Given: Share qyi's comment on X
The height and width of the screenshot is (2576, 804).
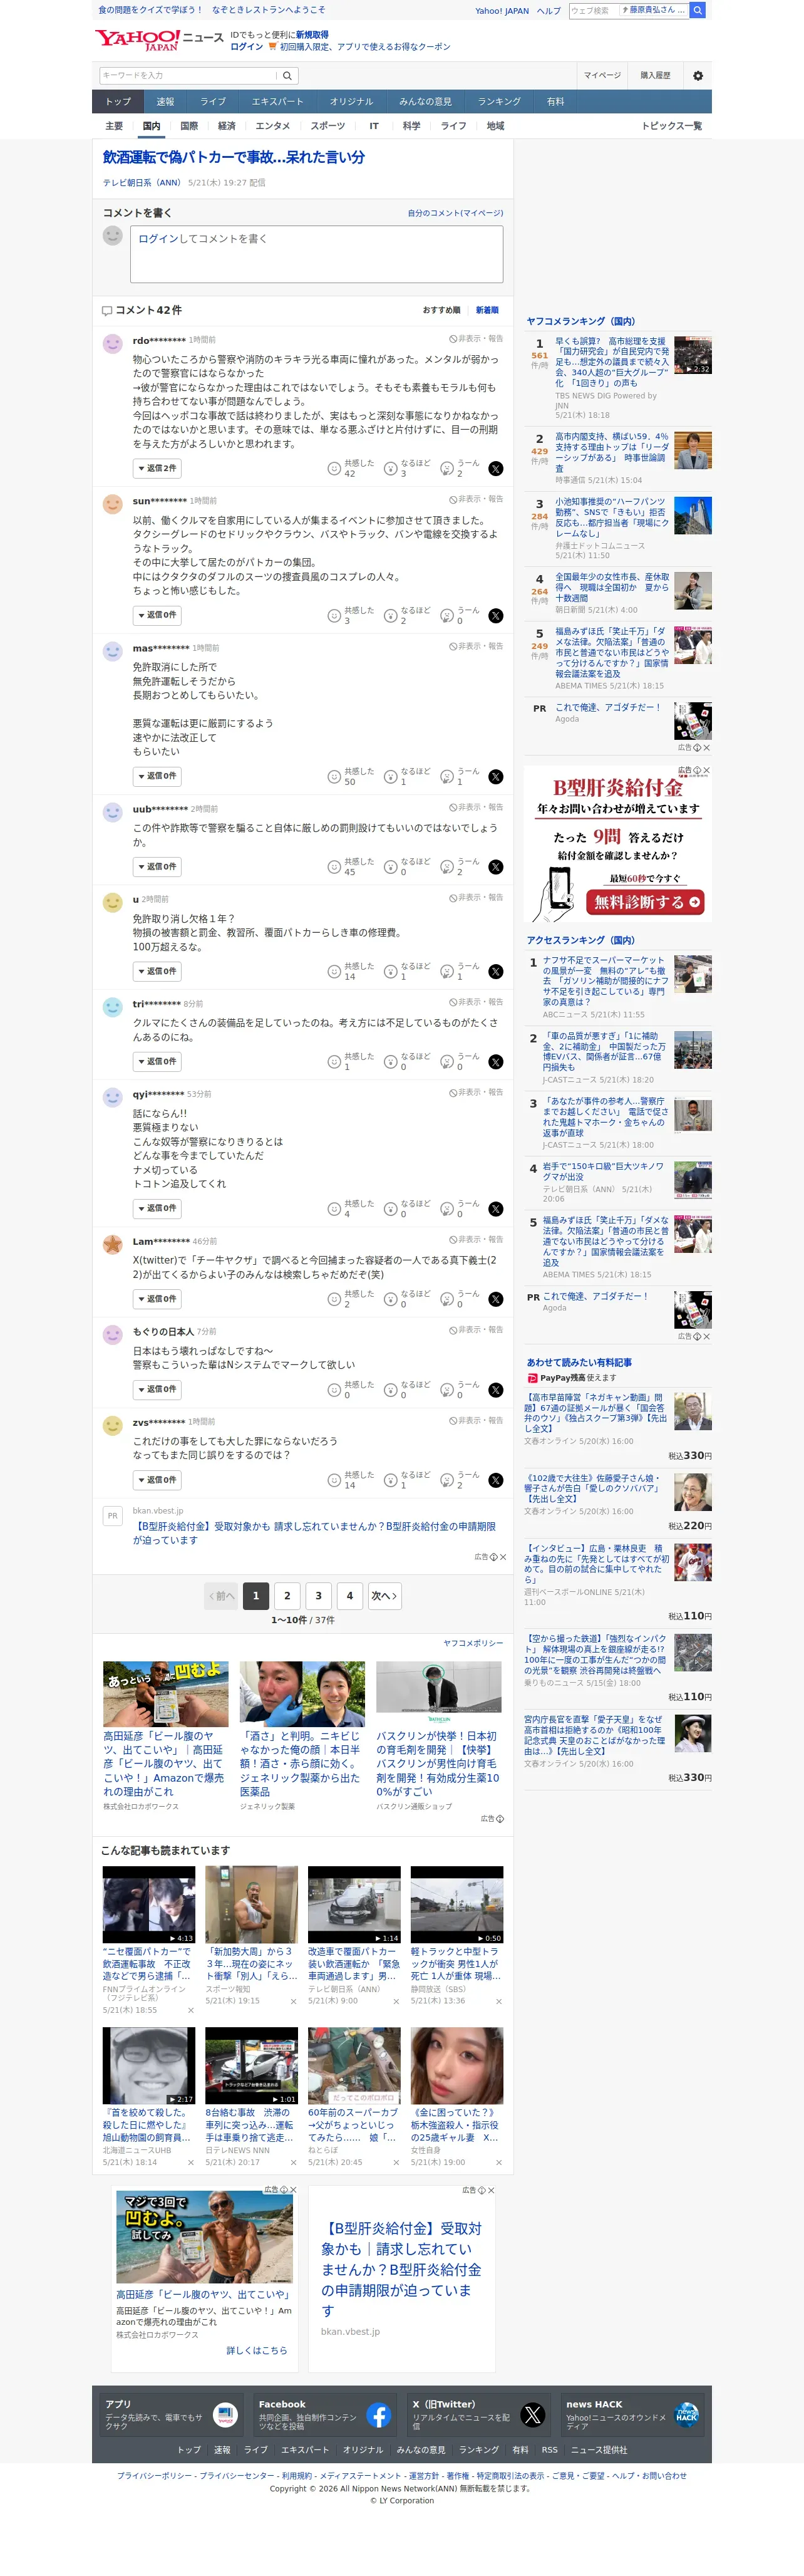Looking at the screenshot, I should point(496,1209).
